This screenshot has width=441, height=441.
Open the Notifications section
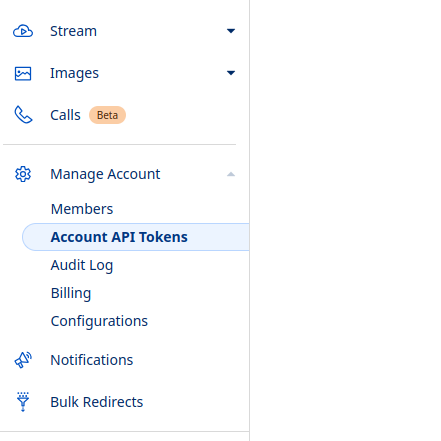[x=92, y=360]
